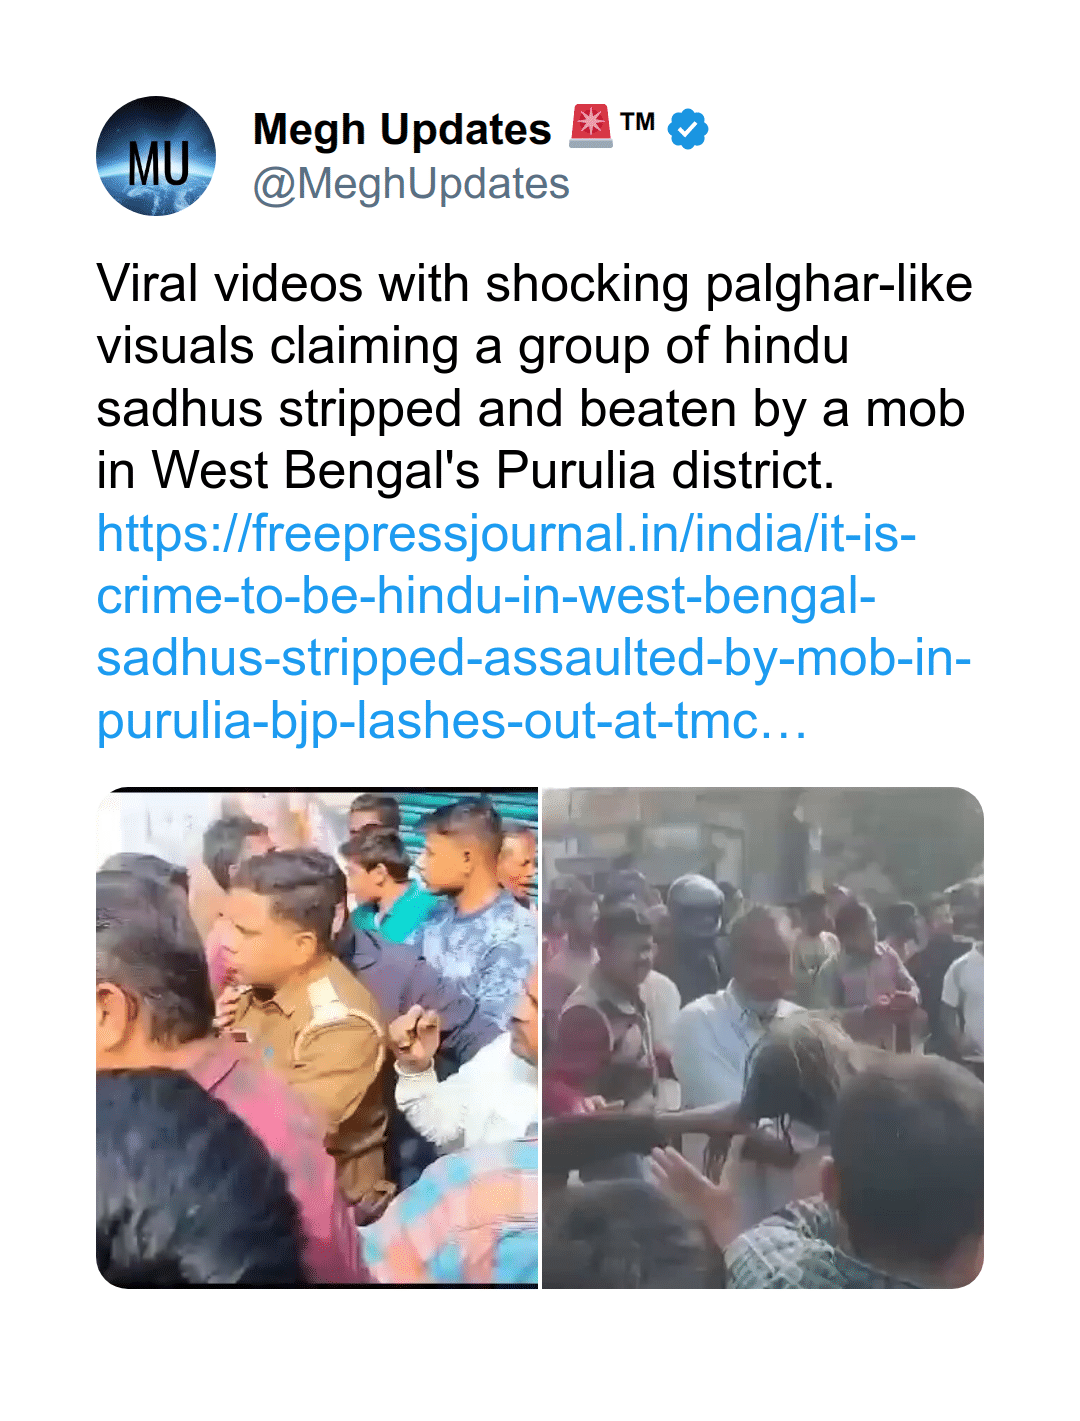Open the Megh Updates display name
The height and width of the screenshot is (1421, 1080).
tap(402, 130)
